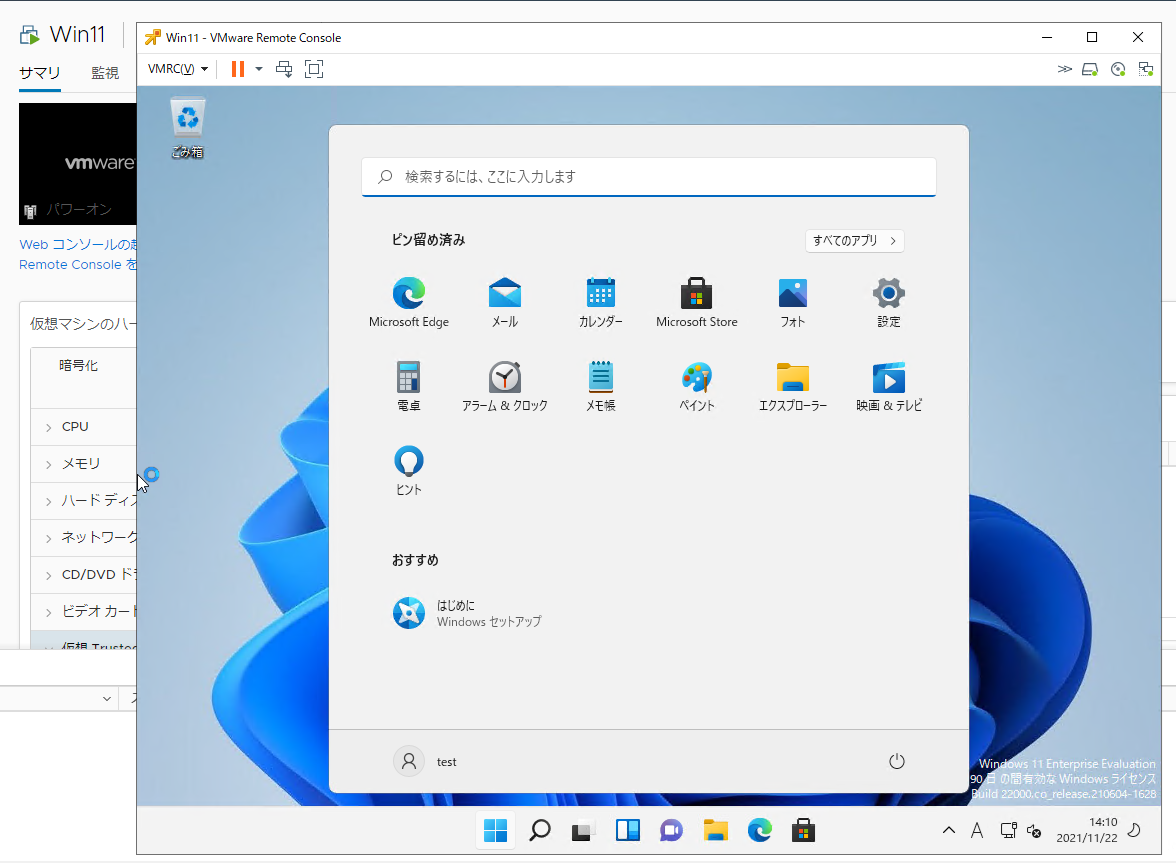Open the Recycle Bin (ごみ箱) desktop icon
Viewport: 1176px width, 863px height.
click(188, 127)
